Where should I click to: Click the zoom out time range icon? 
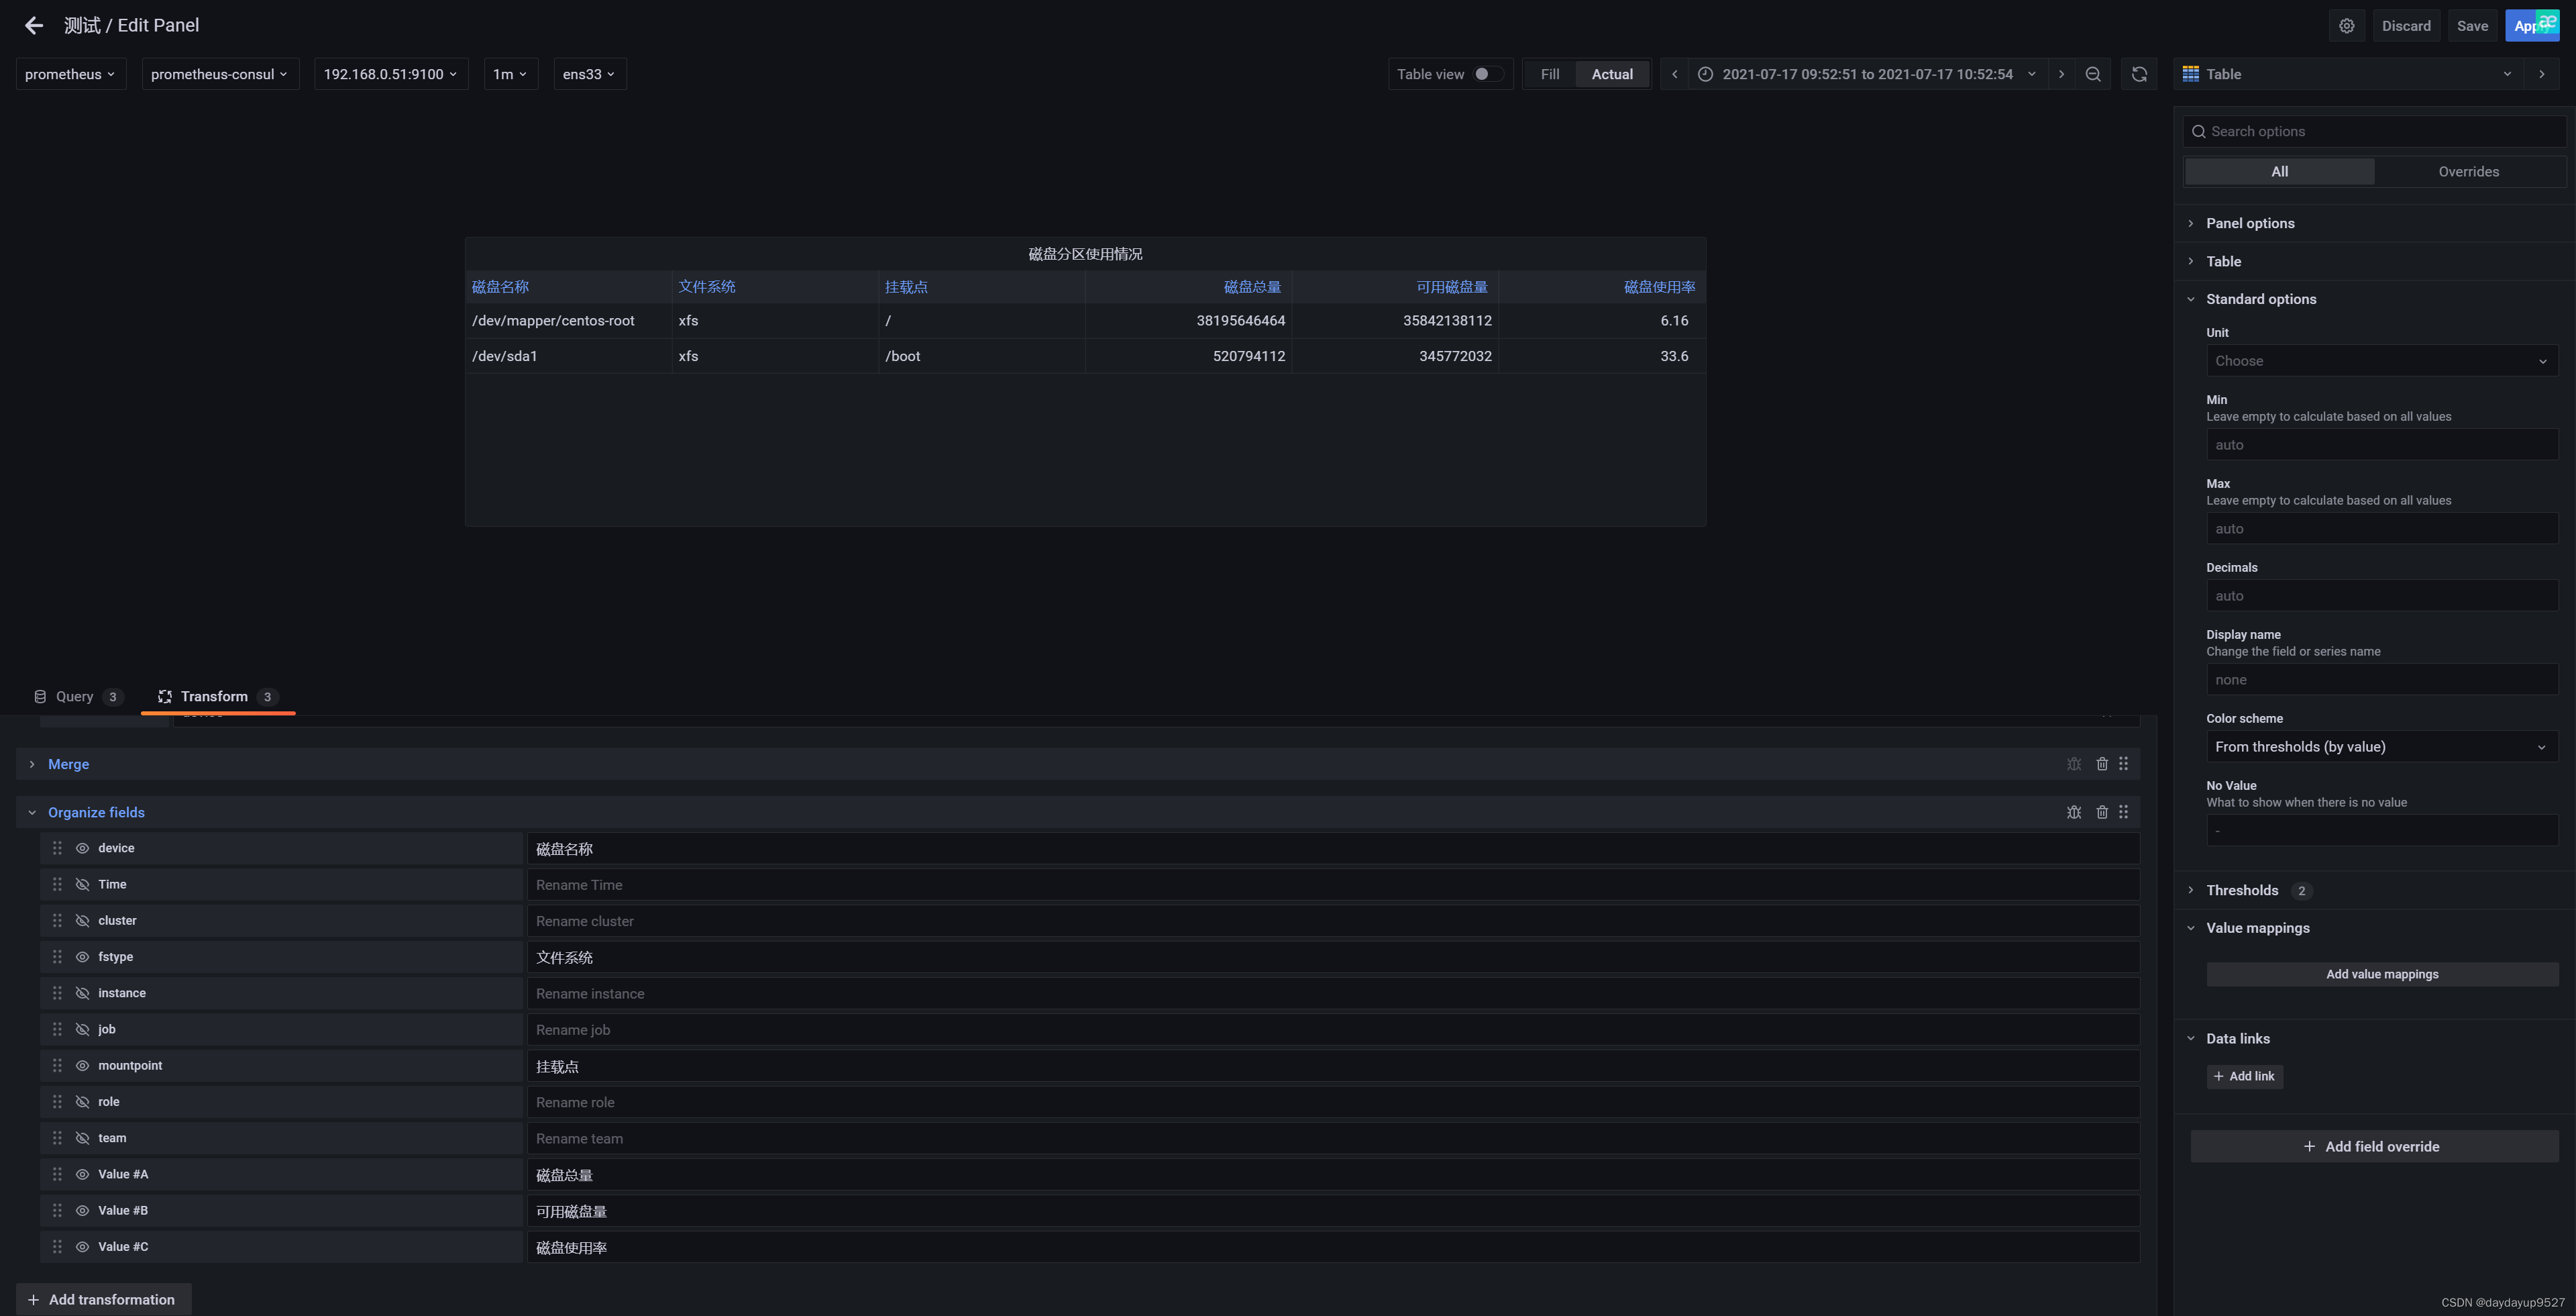pyautogui.click(x=2093, y=74)
